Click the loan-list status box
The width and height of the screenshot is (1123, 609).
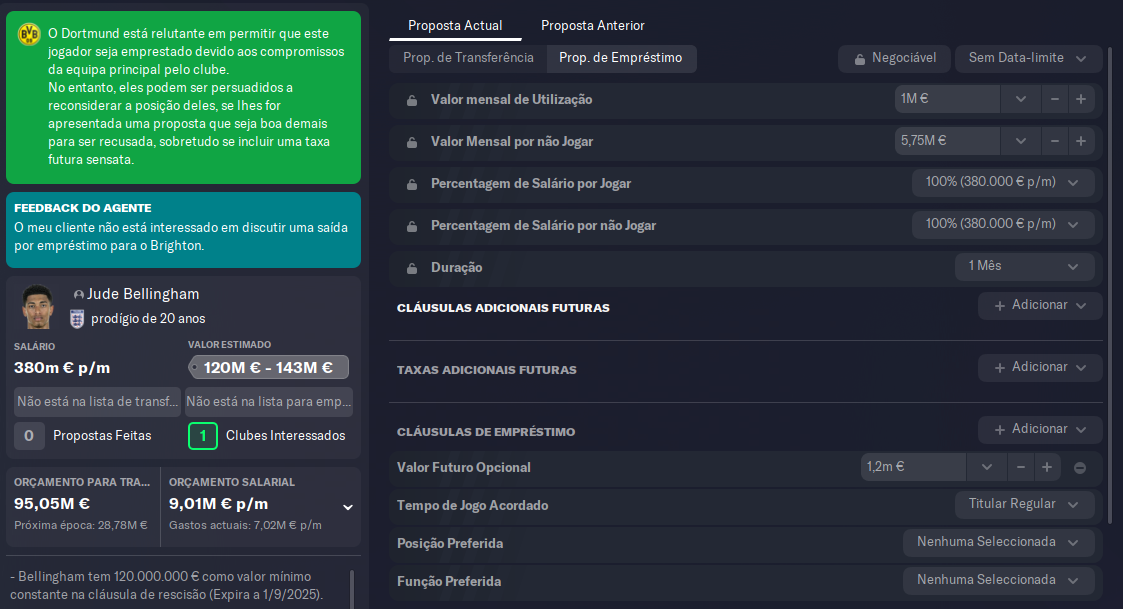pos(269,402)
